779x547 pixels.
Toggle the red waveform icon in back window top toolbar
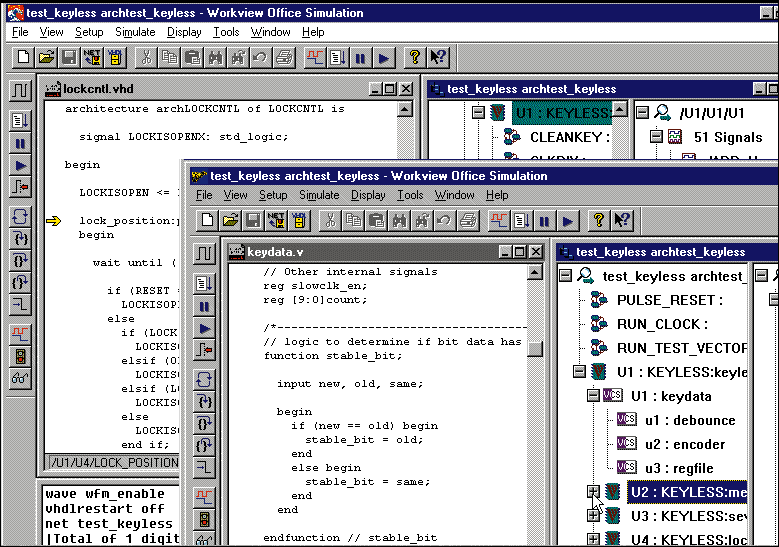(314, 57)
